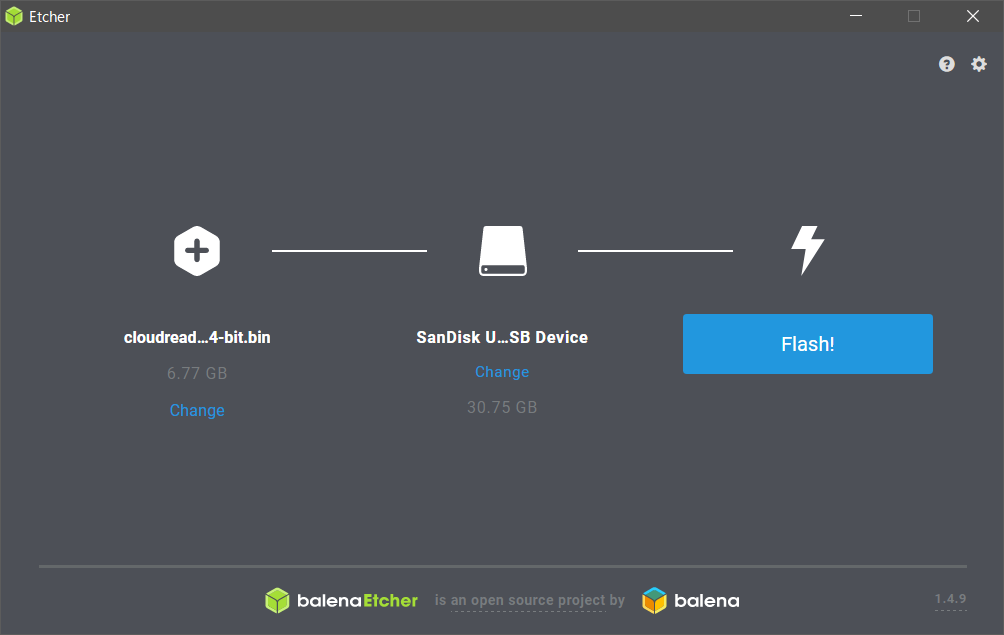
Task: Open the help question mark icon
Action: point(946,64)
